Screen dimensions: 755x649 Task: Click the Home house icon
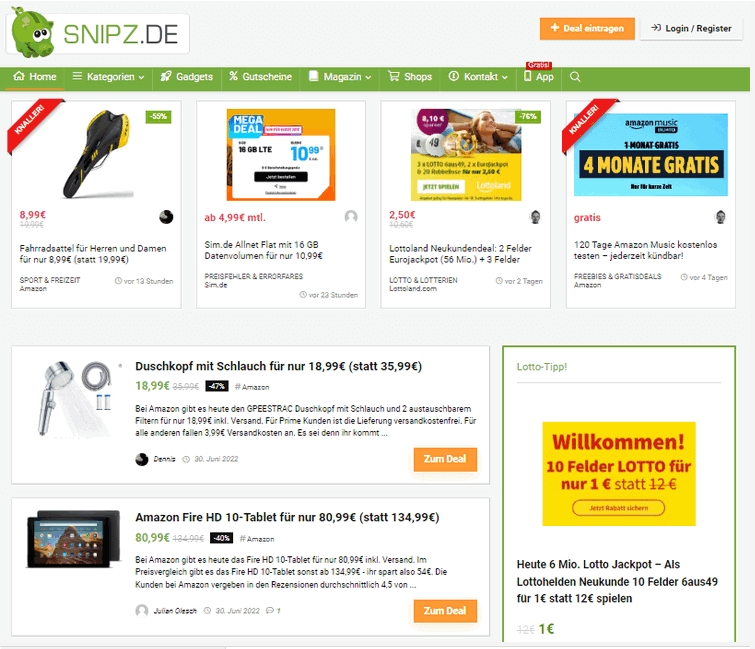point(35,77)
